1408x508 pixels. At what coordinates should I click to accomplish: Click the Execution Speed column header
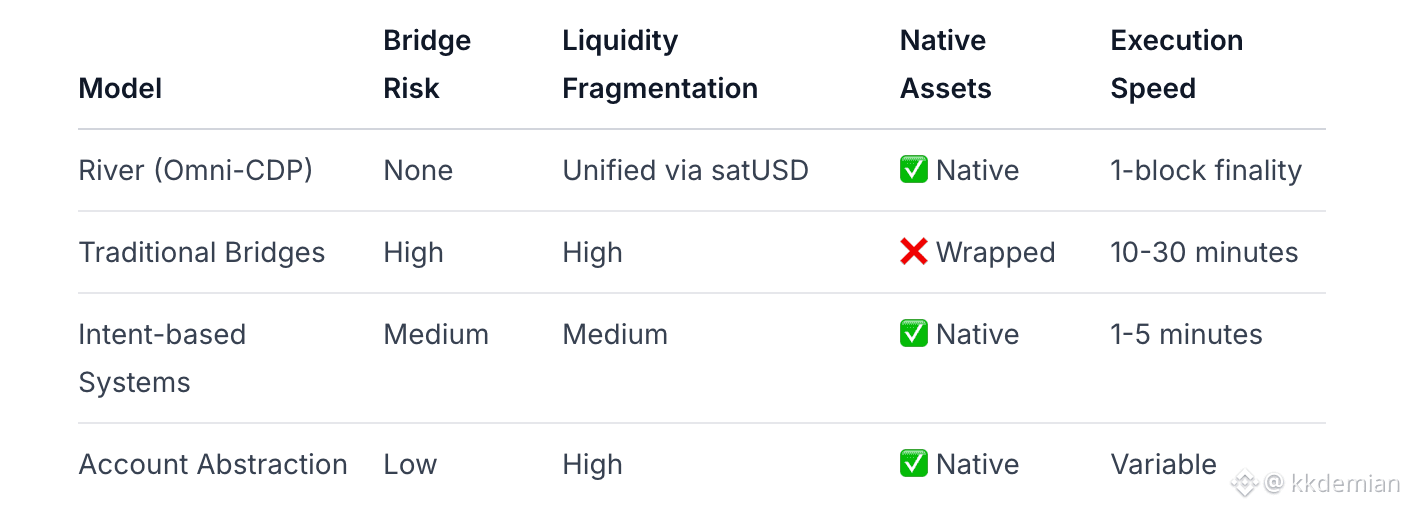1176,64
